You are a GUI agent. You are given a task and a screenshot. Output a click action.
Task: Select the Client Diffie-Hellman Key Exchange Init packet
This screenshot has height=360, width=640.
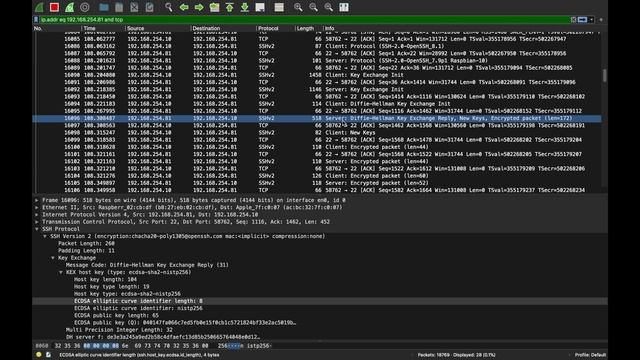316,104
